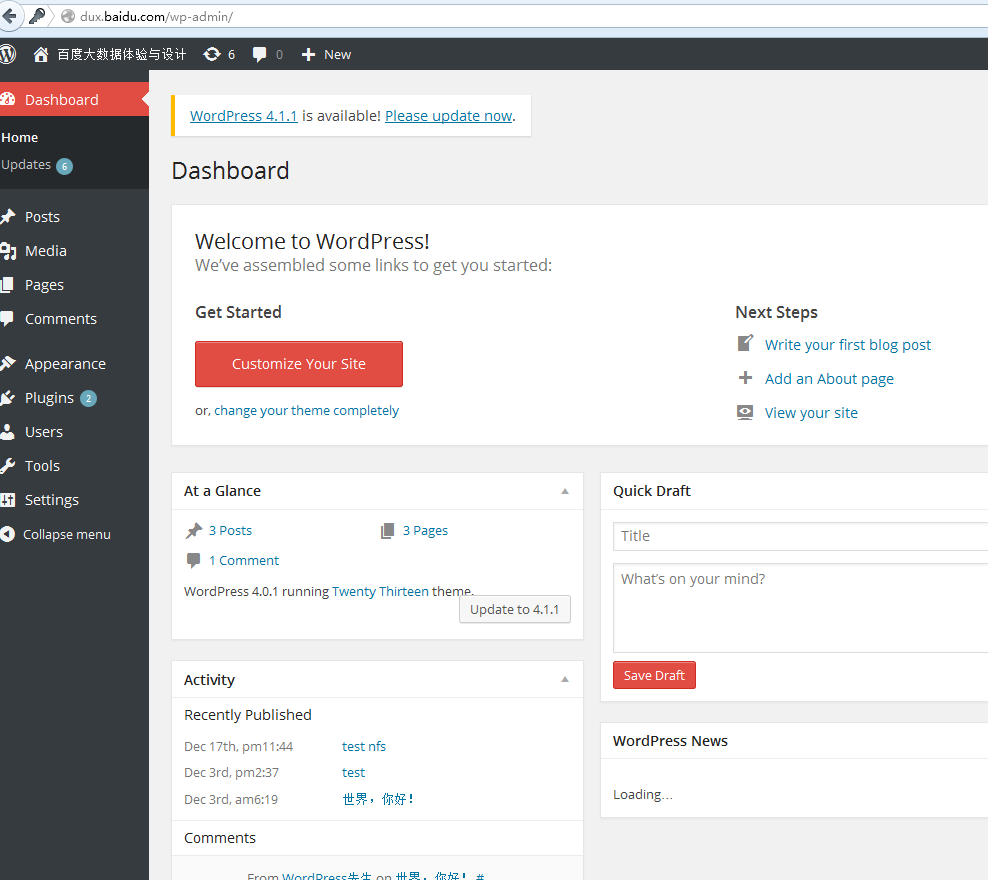Click the Users person icon
988x880 pixels.
(7, 432)
